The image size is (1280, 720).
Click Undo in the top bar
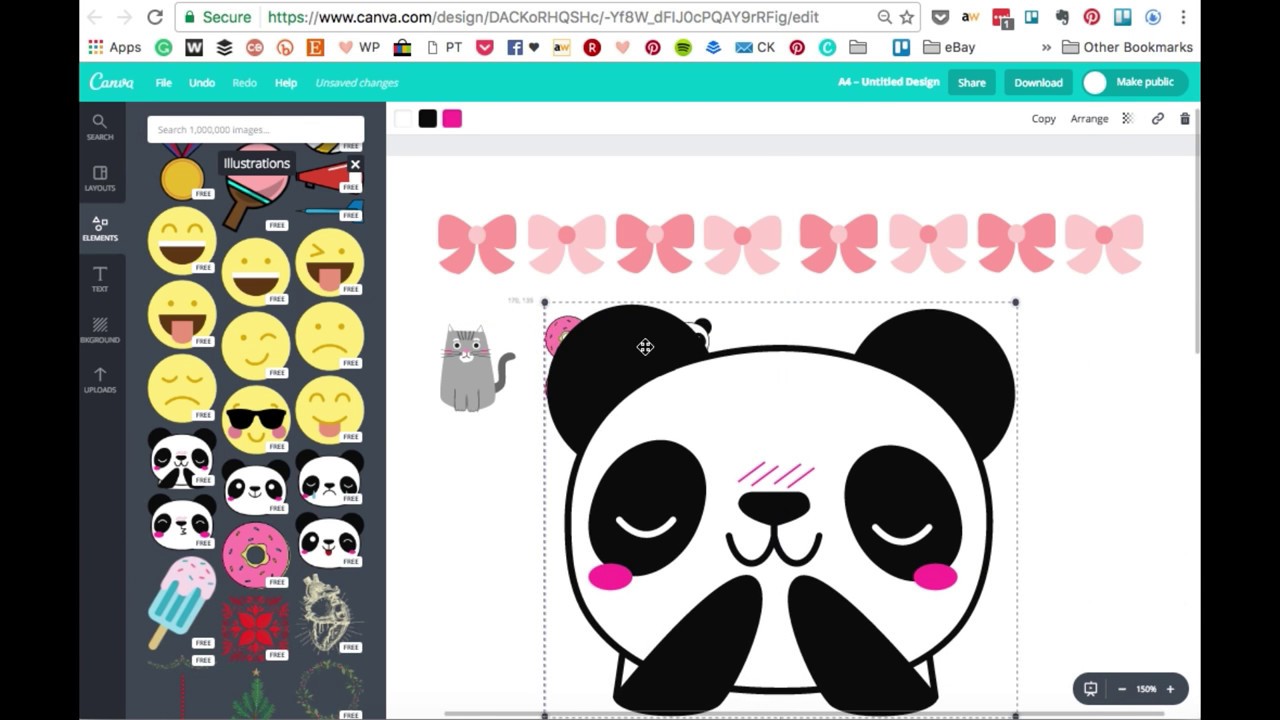pyautogui.click(x=202, y=83)
